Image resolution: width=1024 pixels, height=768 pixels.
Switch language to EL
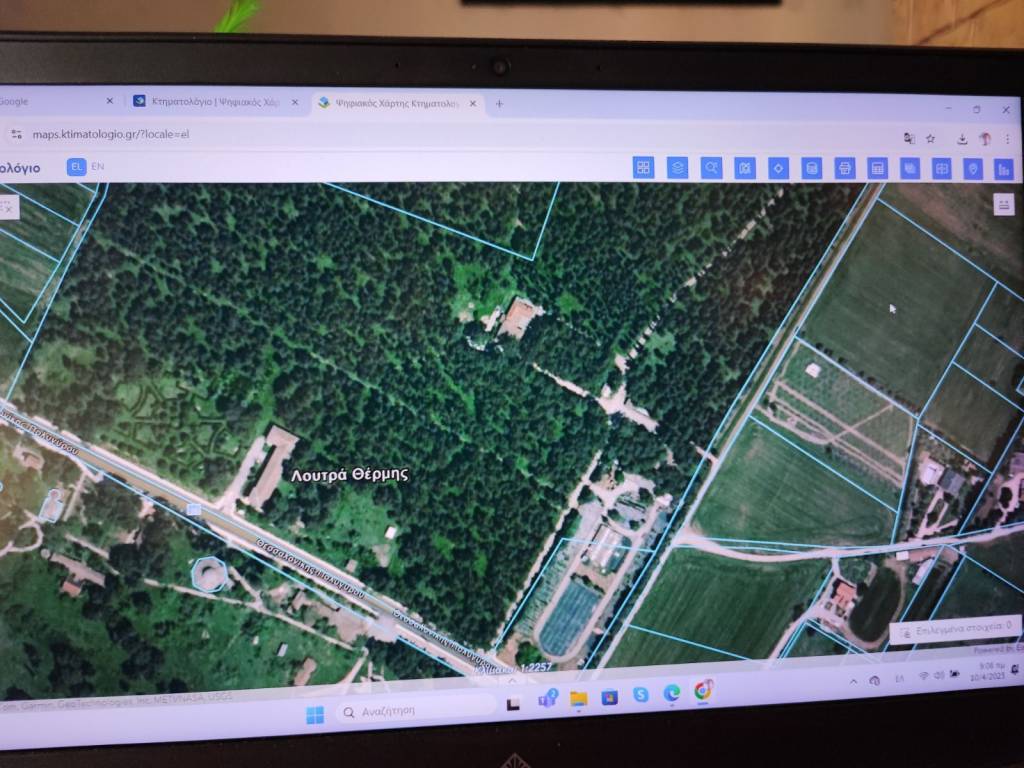[76, 167]
